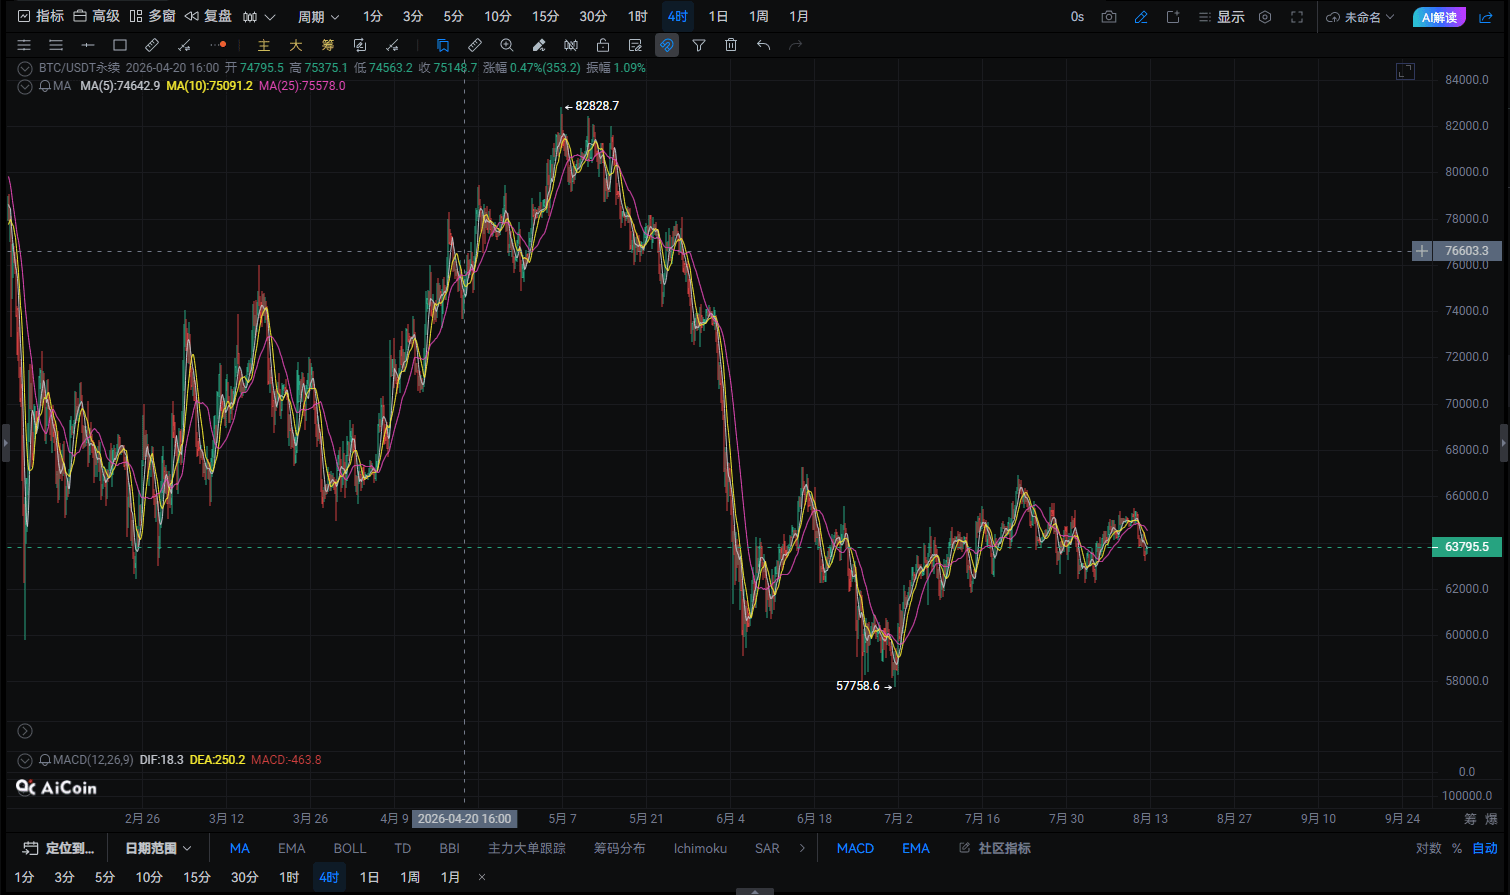This screenshot has height=895, width=1510.
Task: Expand the left side panel handle
Action: [x=4, y=442]
